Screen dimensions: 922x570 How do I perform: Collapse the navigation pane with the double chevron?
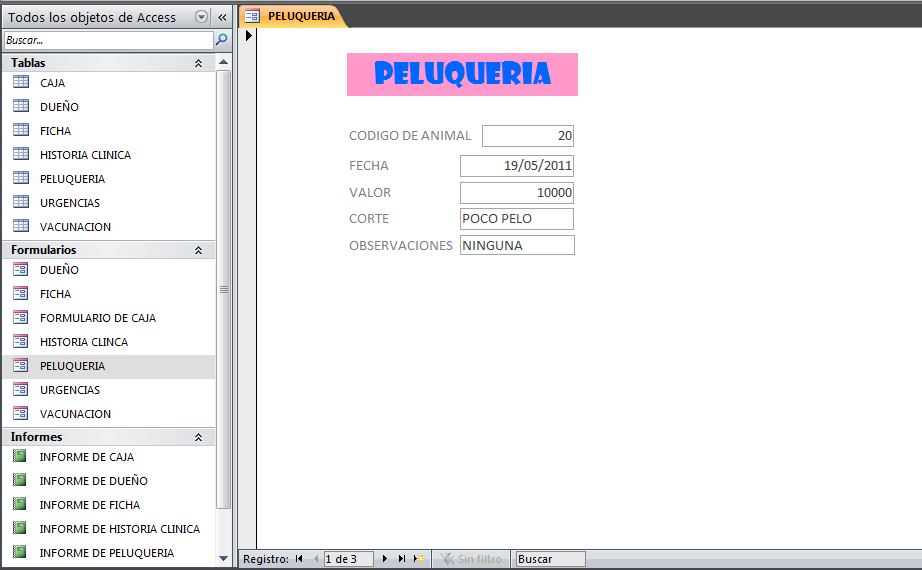tap(222, 17)
